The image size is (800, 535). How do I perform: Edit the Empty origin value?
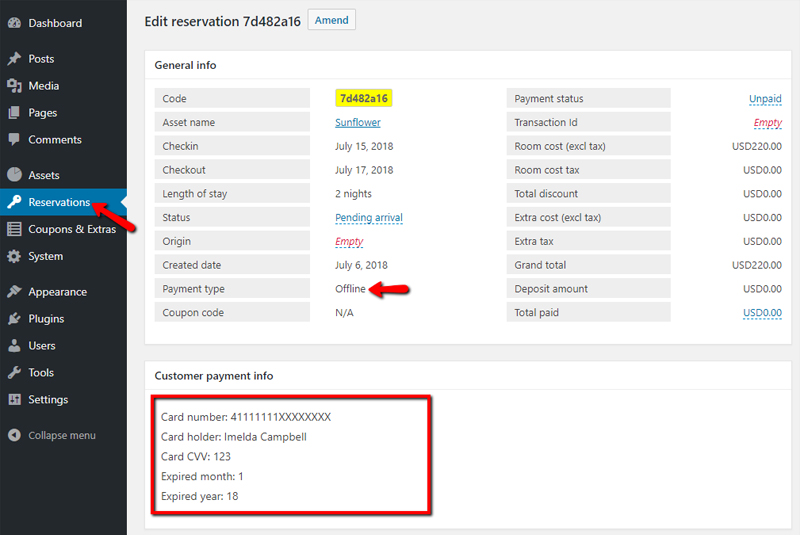pyautogui.click(x=349, y=241)
